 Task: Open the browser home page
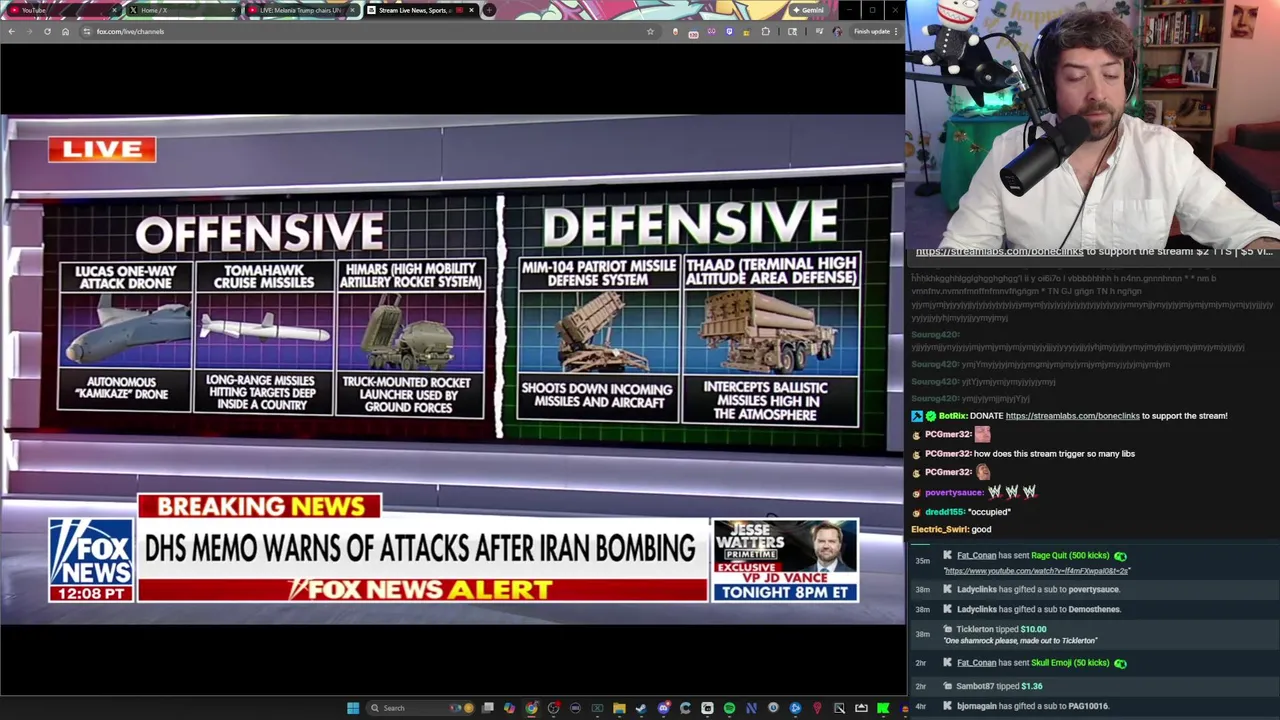[x=65, y=31]
